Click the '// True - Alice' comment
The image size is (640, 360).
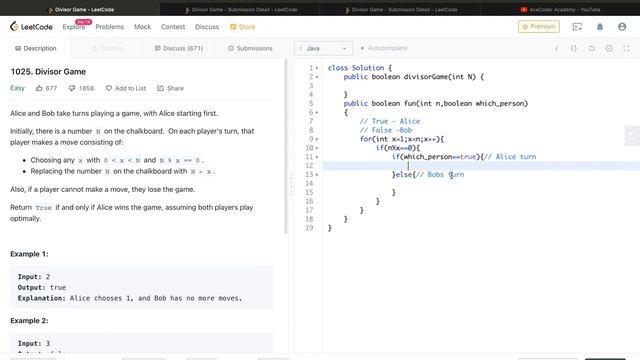coord(390,121)
